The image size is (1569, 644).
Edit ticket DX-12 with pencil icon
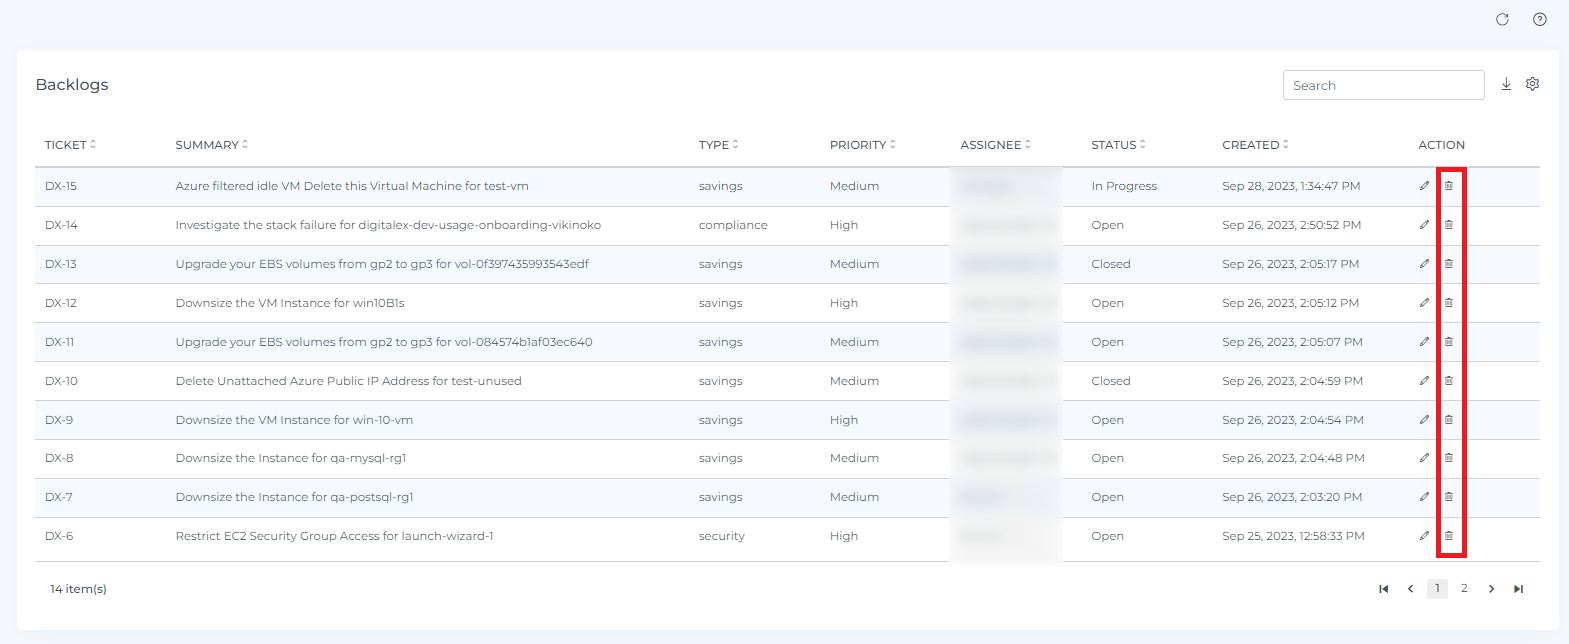click(x=1424, y=303)
